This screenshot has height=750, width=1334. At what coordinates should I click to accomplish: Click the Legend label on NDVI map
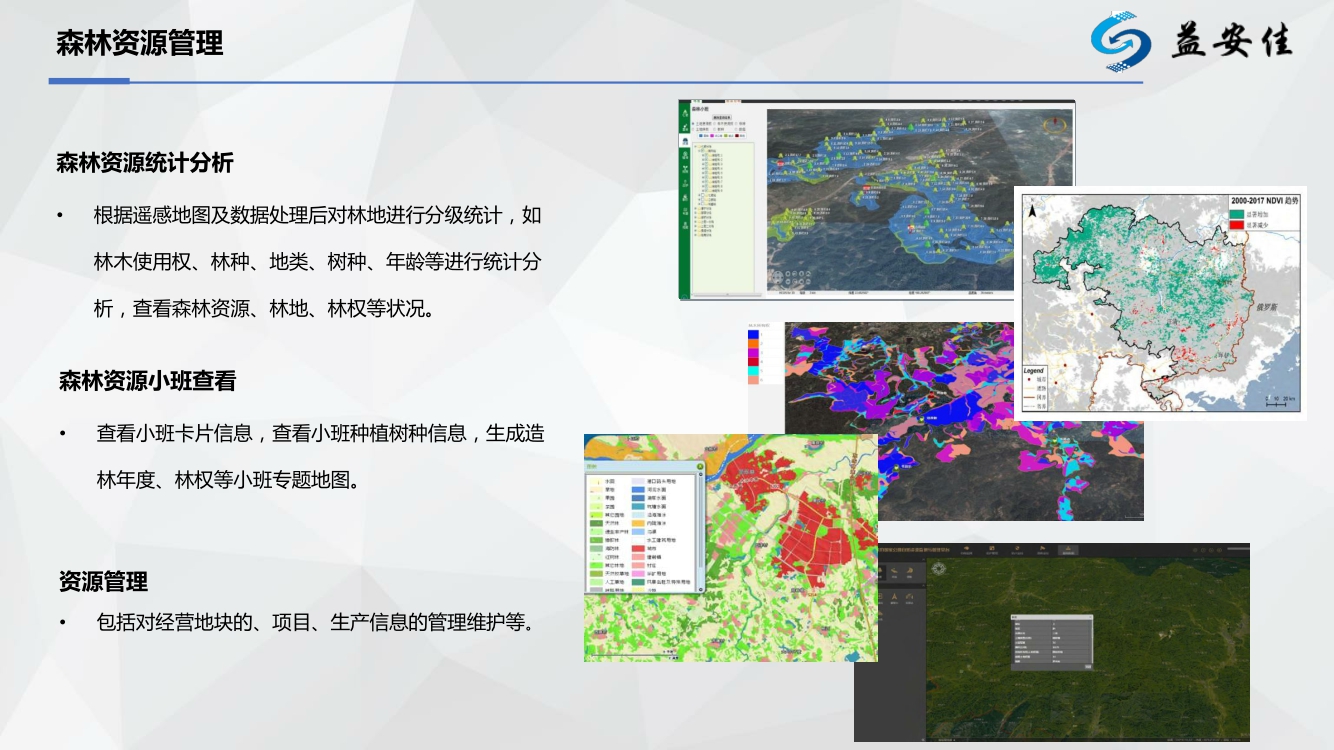[x=1034, y=370]
